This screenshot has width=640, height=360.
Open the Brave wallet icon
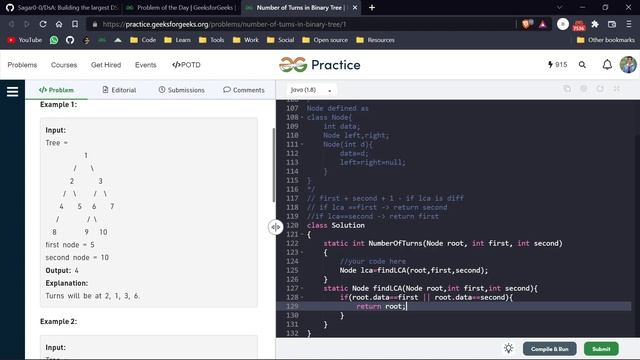pos(611,24)
